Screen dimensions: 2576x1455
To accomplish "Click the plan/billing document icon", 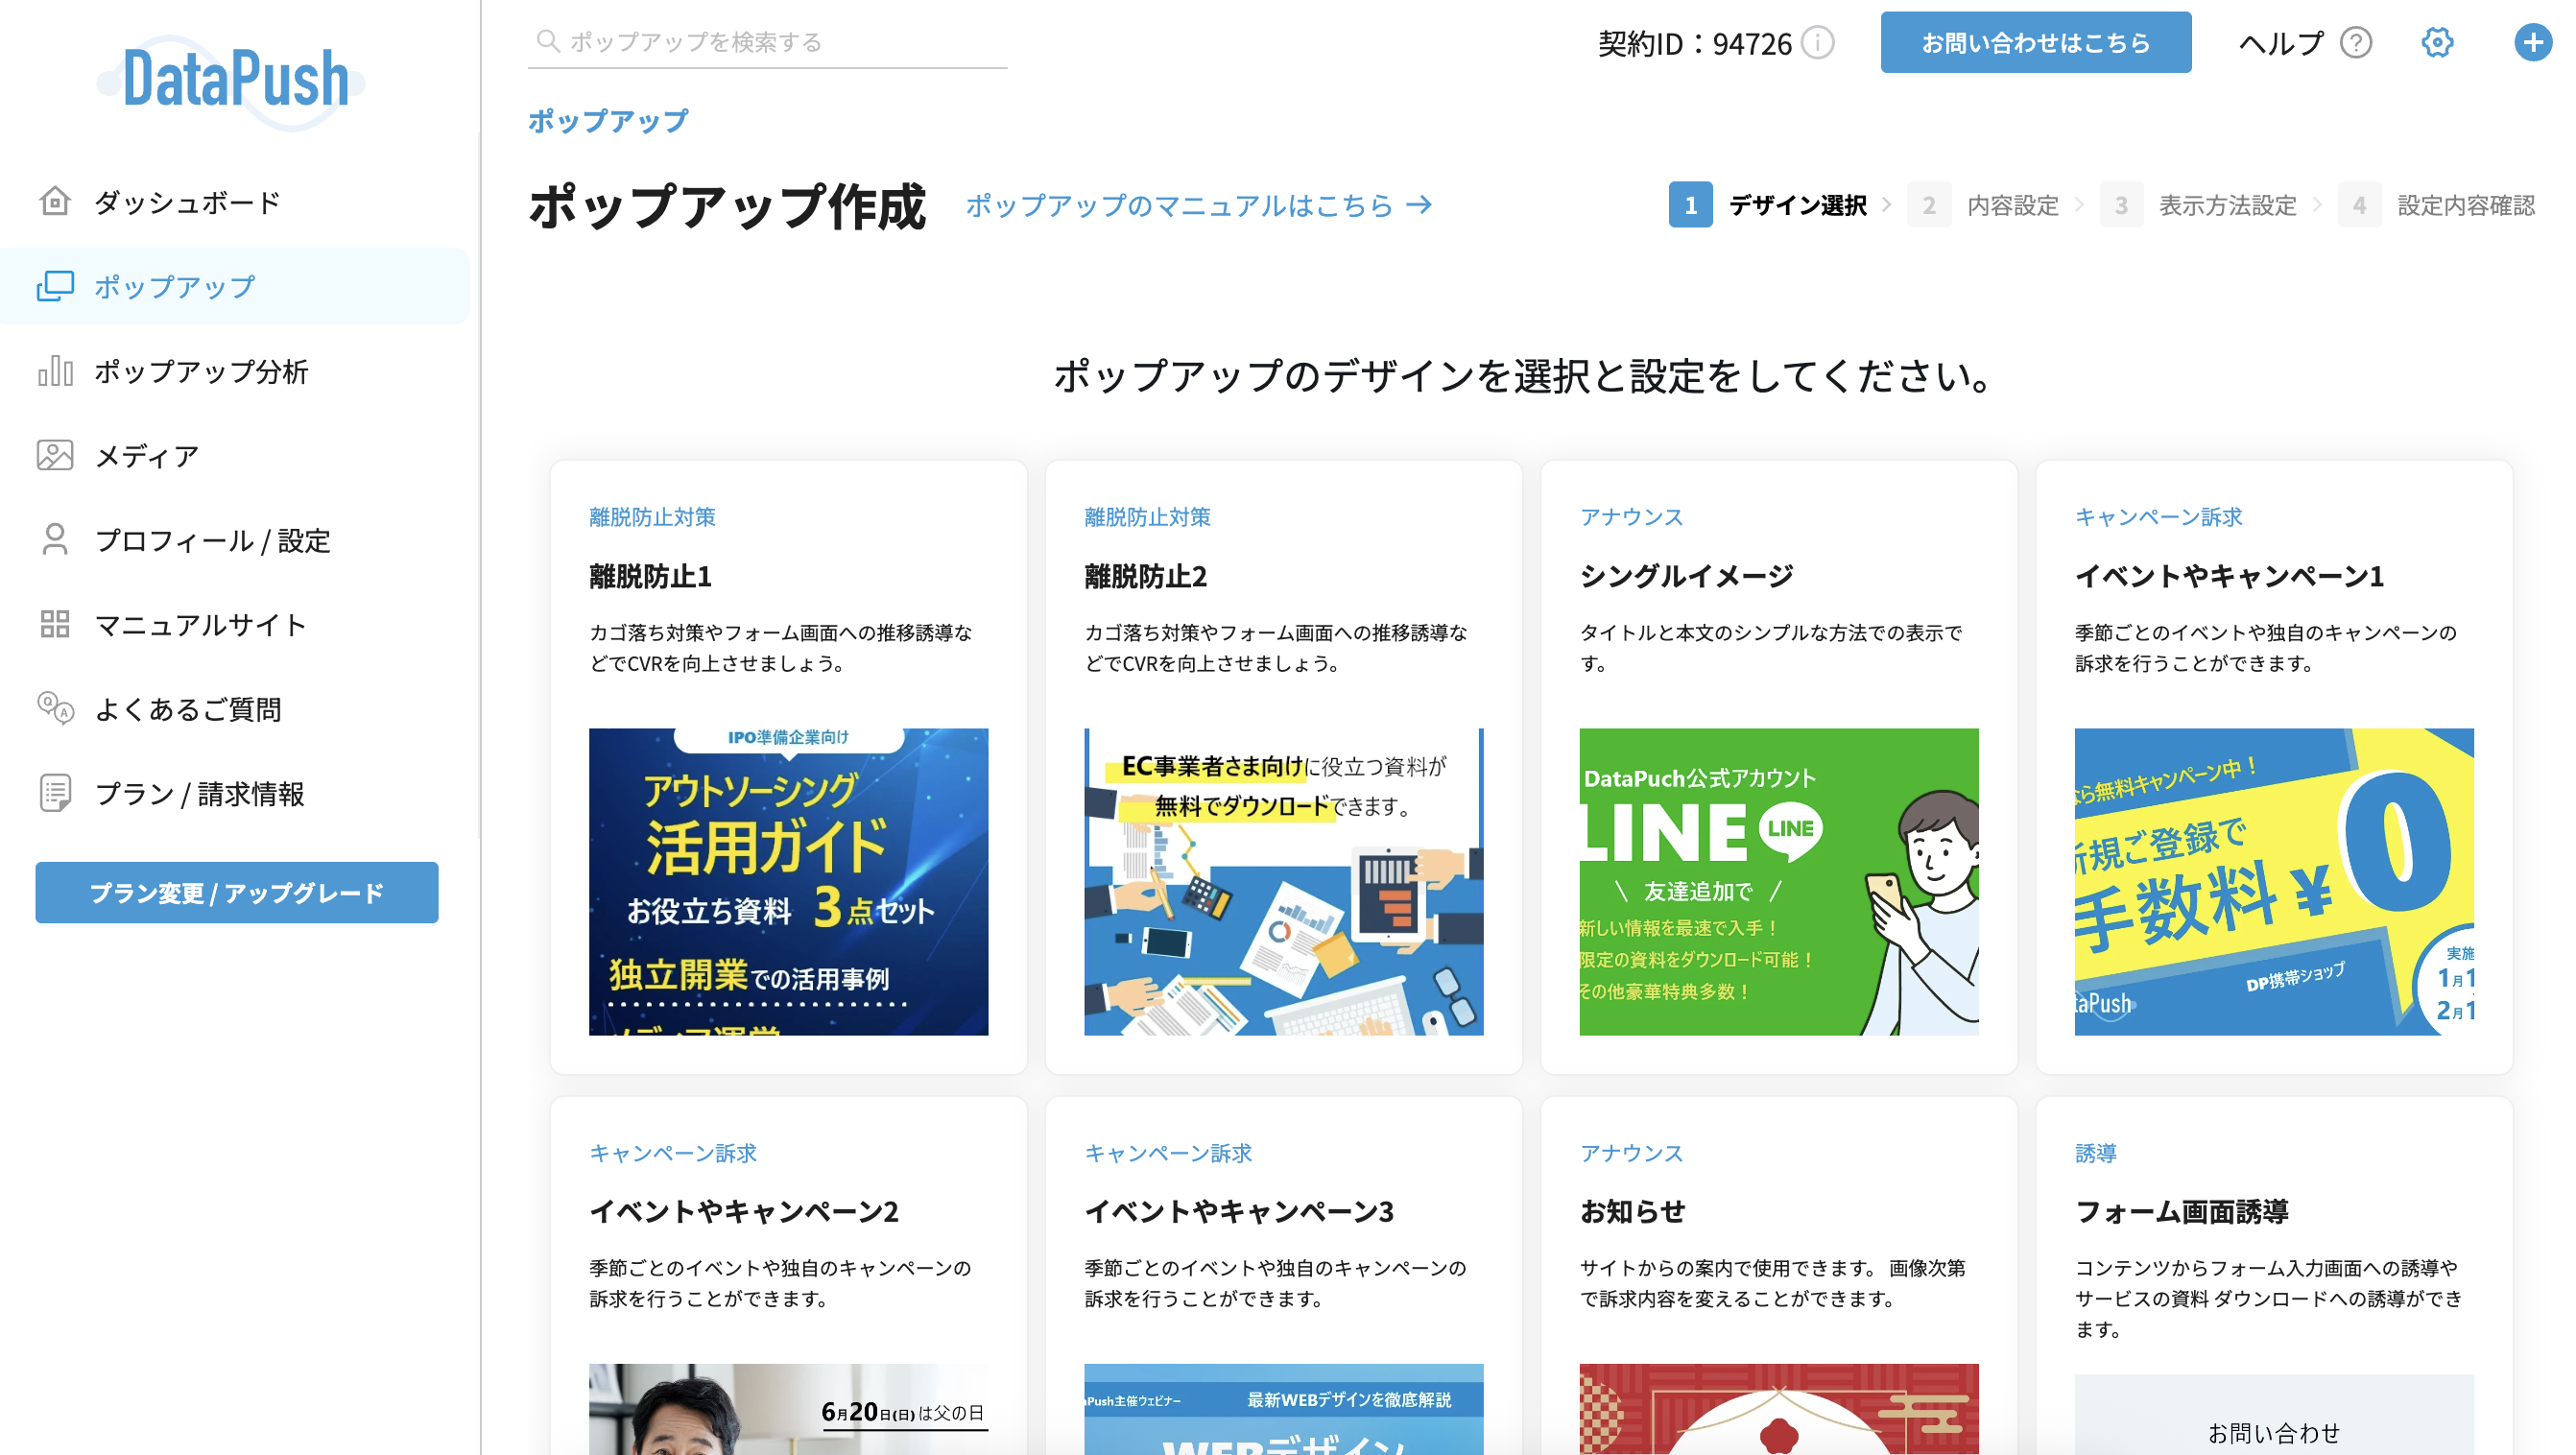I will (55, 794).
